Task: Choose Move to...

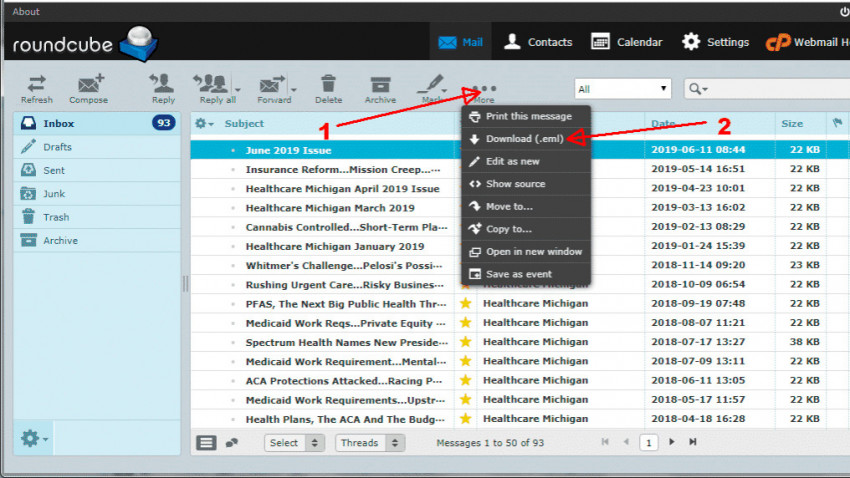Action: [526, 206]
